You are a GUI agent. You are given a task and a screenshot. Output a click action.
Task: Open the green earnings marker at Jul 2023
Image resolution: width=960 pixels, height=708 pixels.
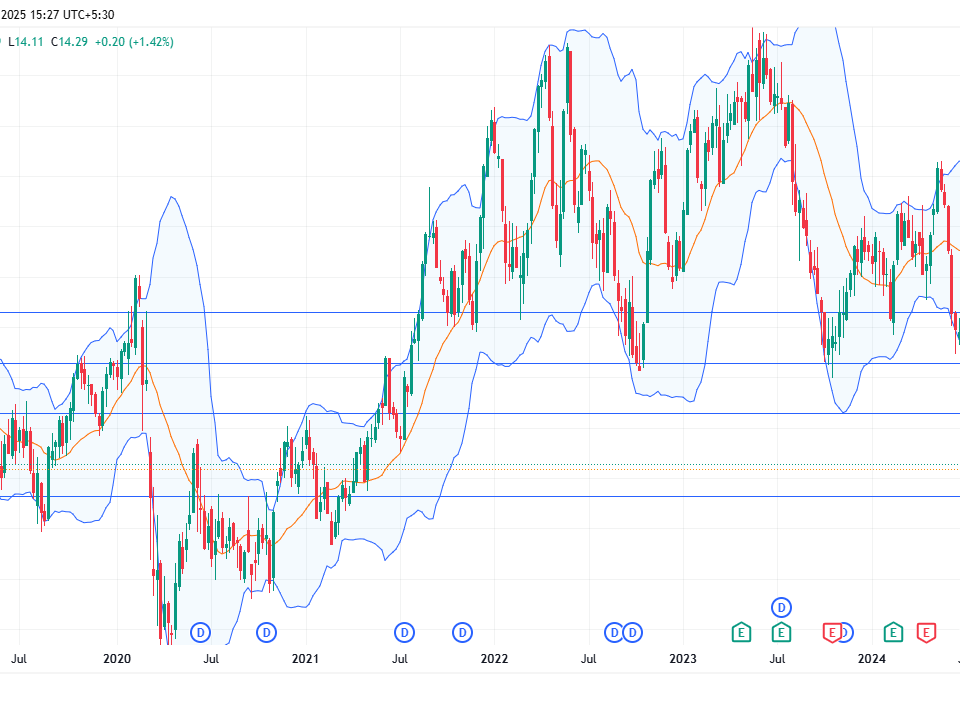781,632
